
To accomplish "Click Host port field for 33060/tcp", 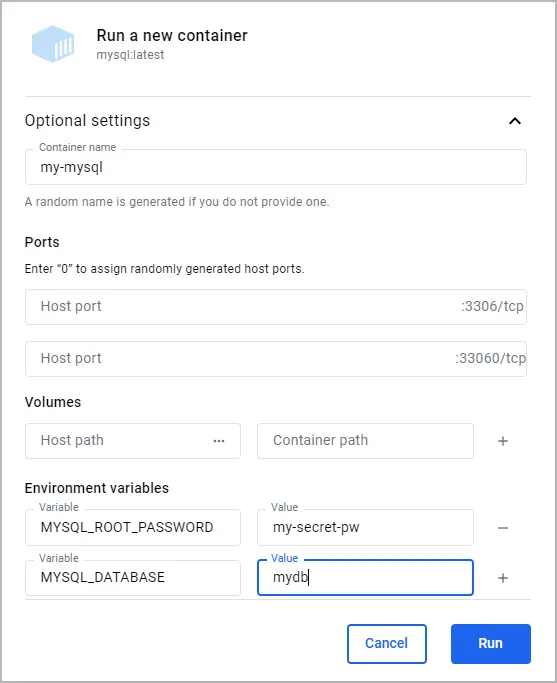I will click(276, 358).
